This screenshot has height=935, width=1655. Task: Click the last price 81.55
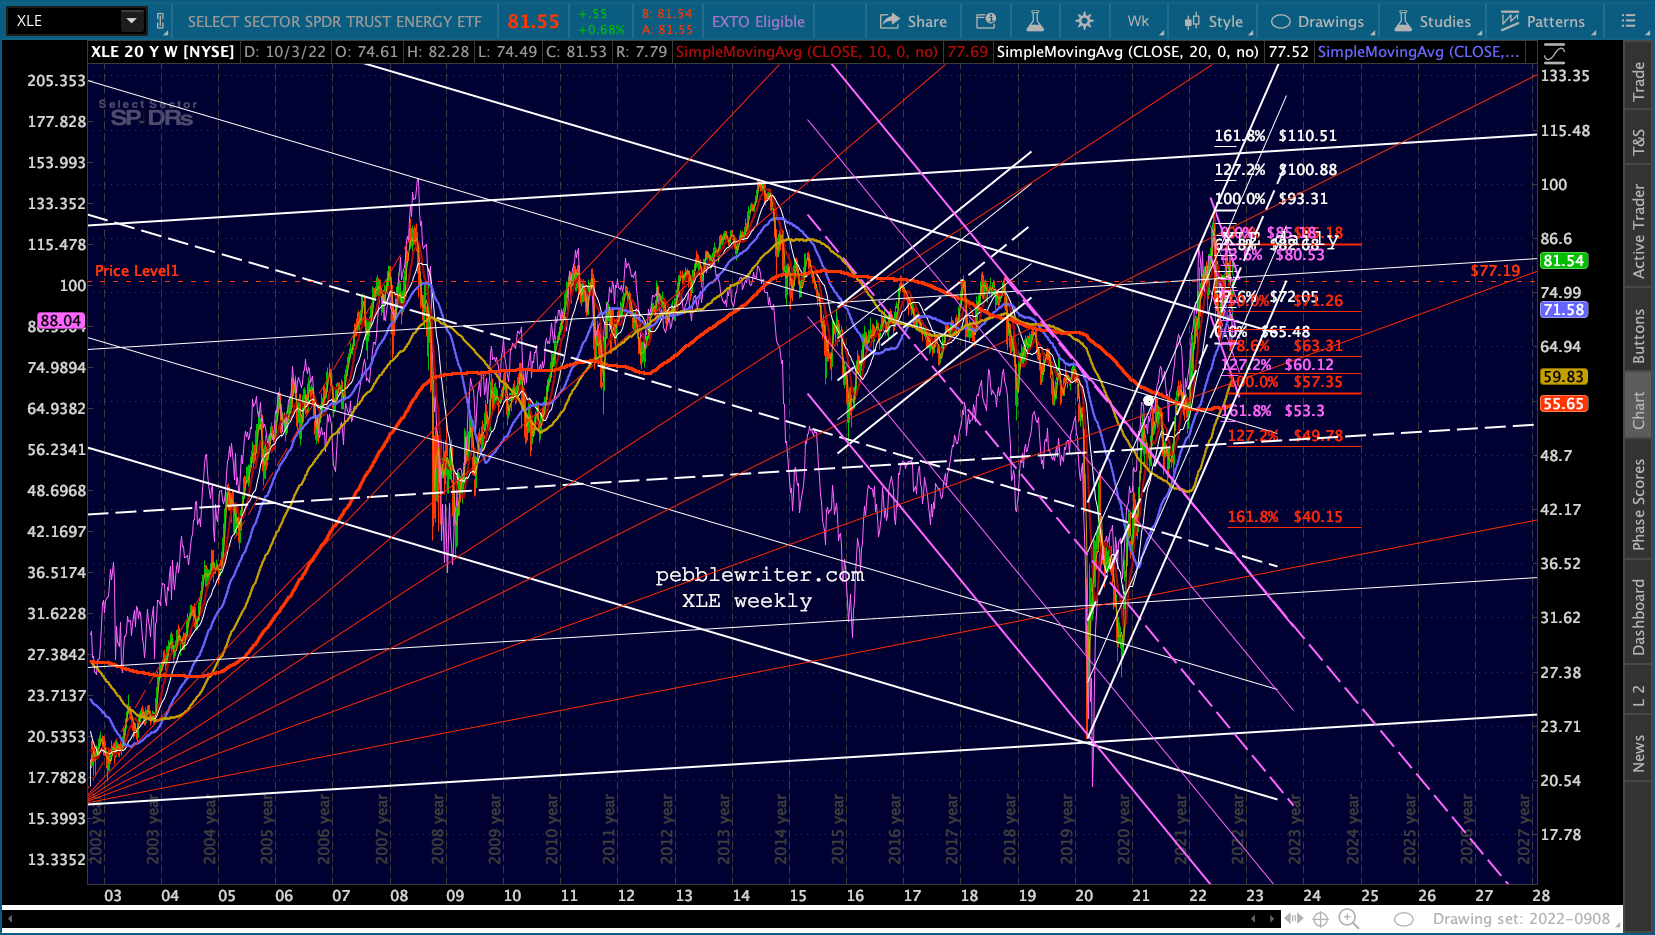pos(533,21)
